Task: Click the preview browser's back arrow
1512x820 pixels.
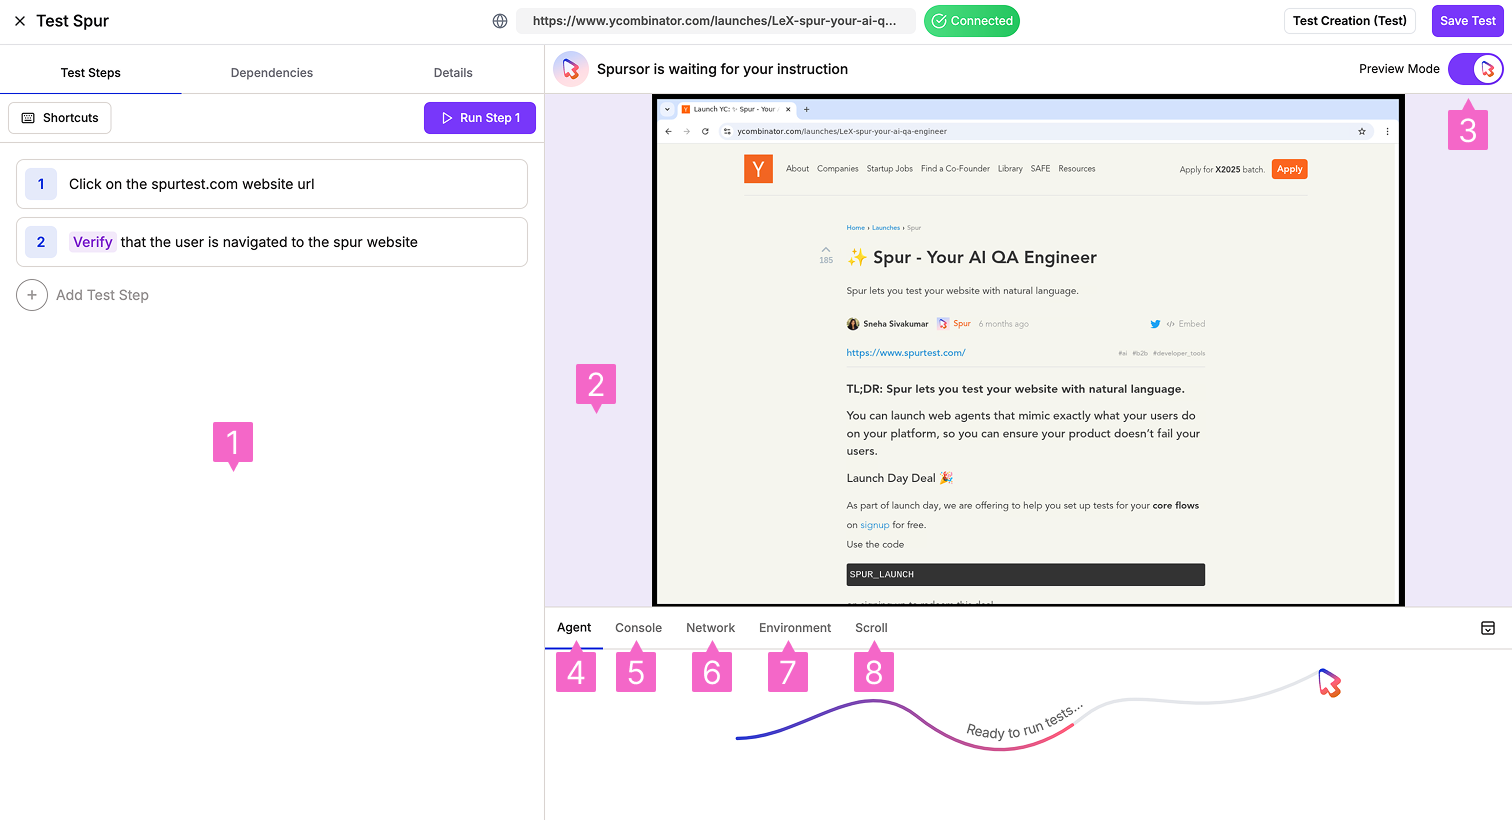Action: [669, 131]
